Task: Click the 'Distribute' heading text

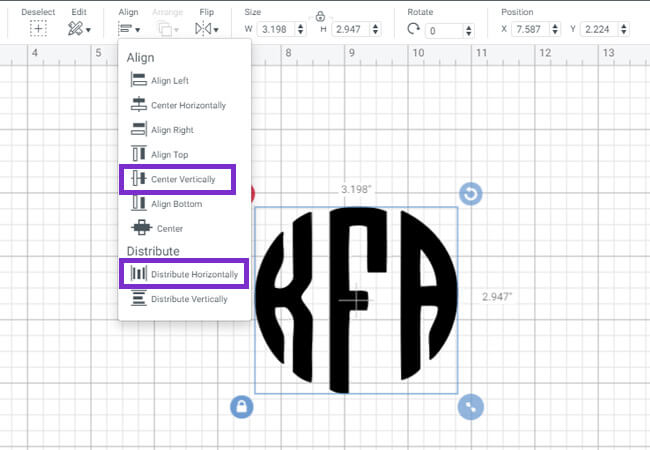Action: tap(153, 251)
